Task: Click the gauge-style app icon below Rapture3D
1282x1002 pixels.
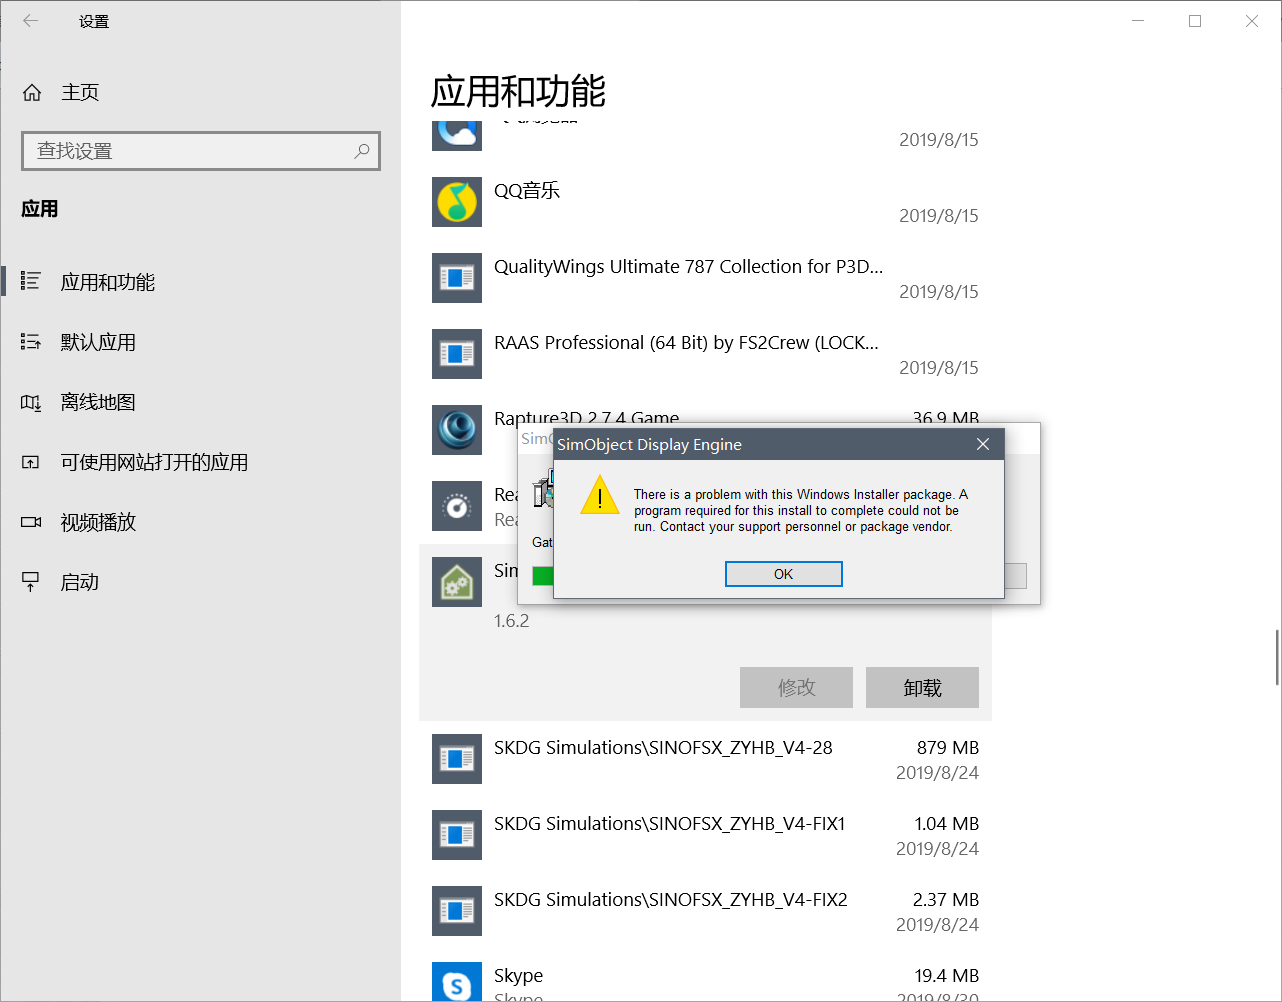Action: (457, 506)
